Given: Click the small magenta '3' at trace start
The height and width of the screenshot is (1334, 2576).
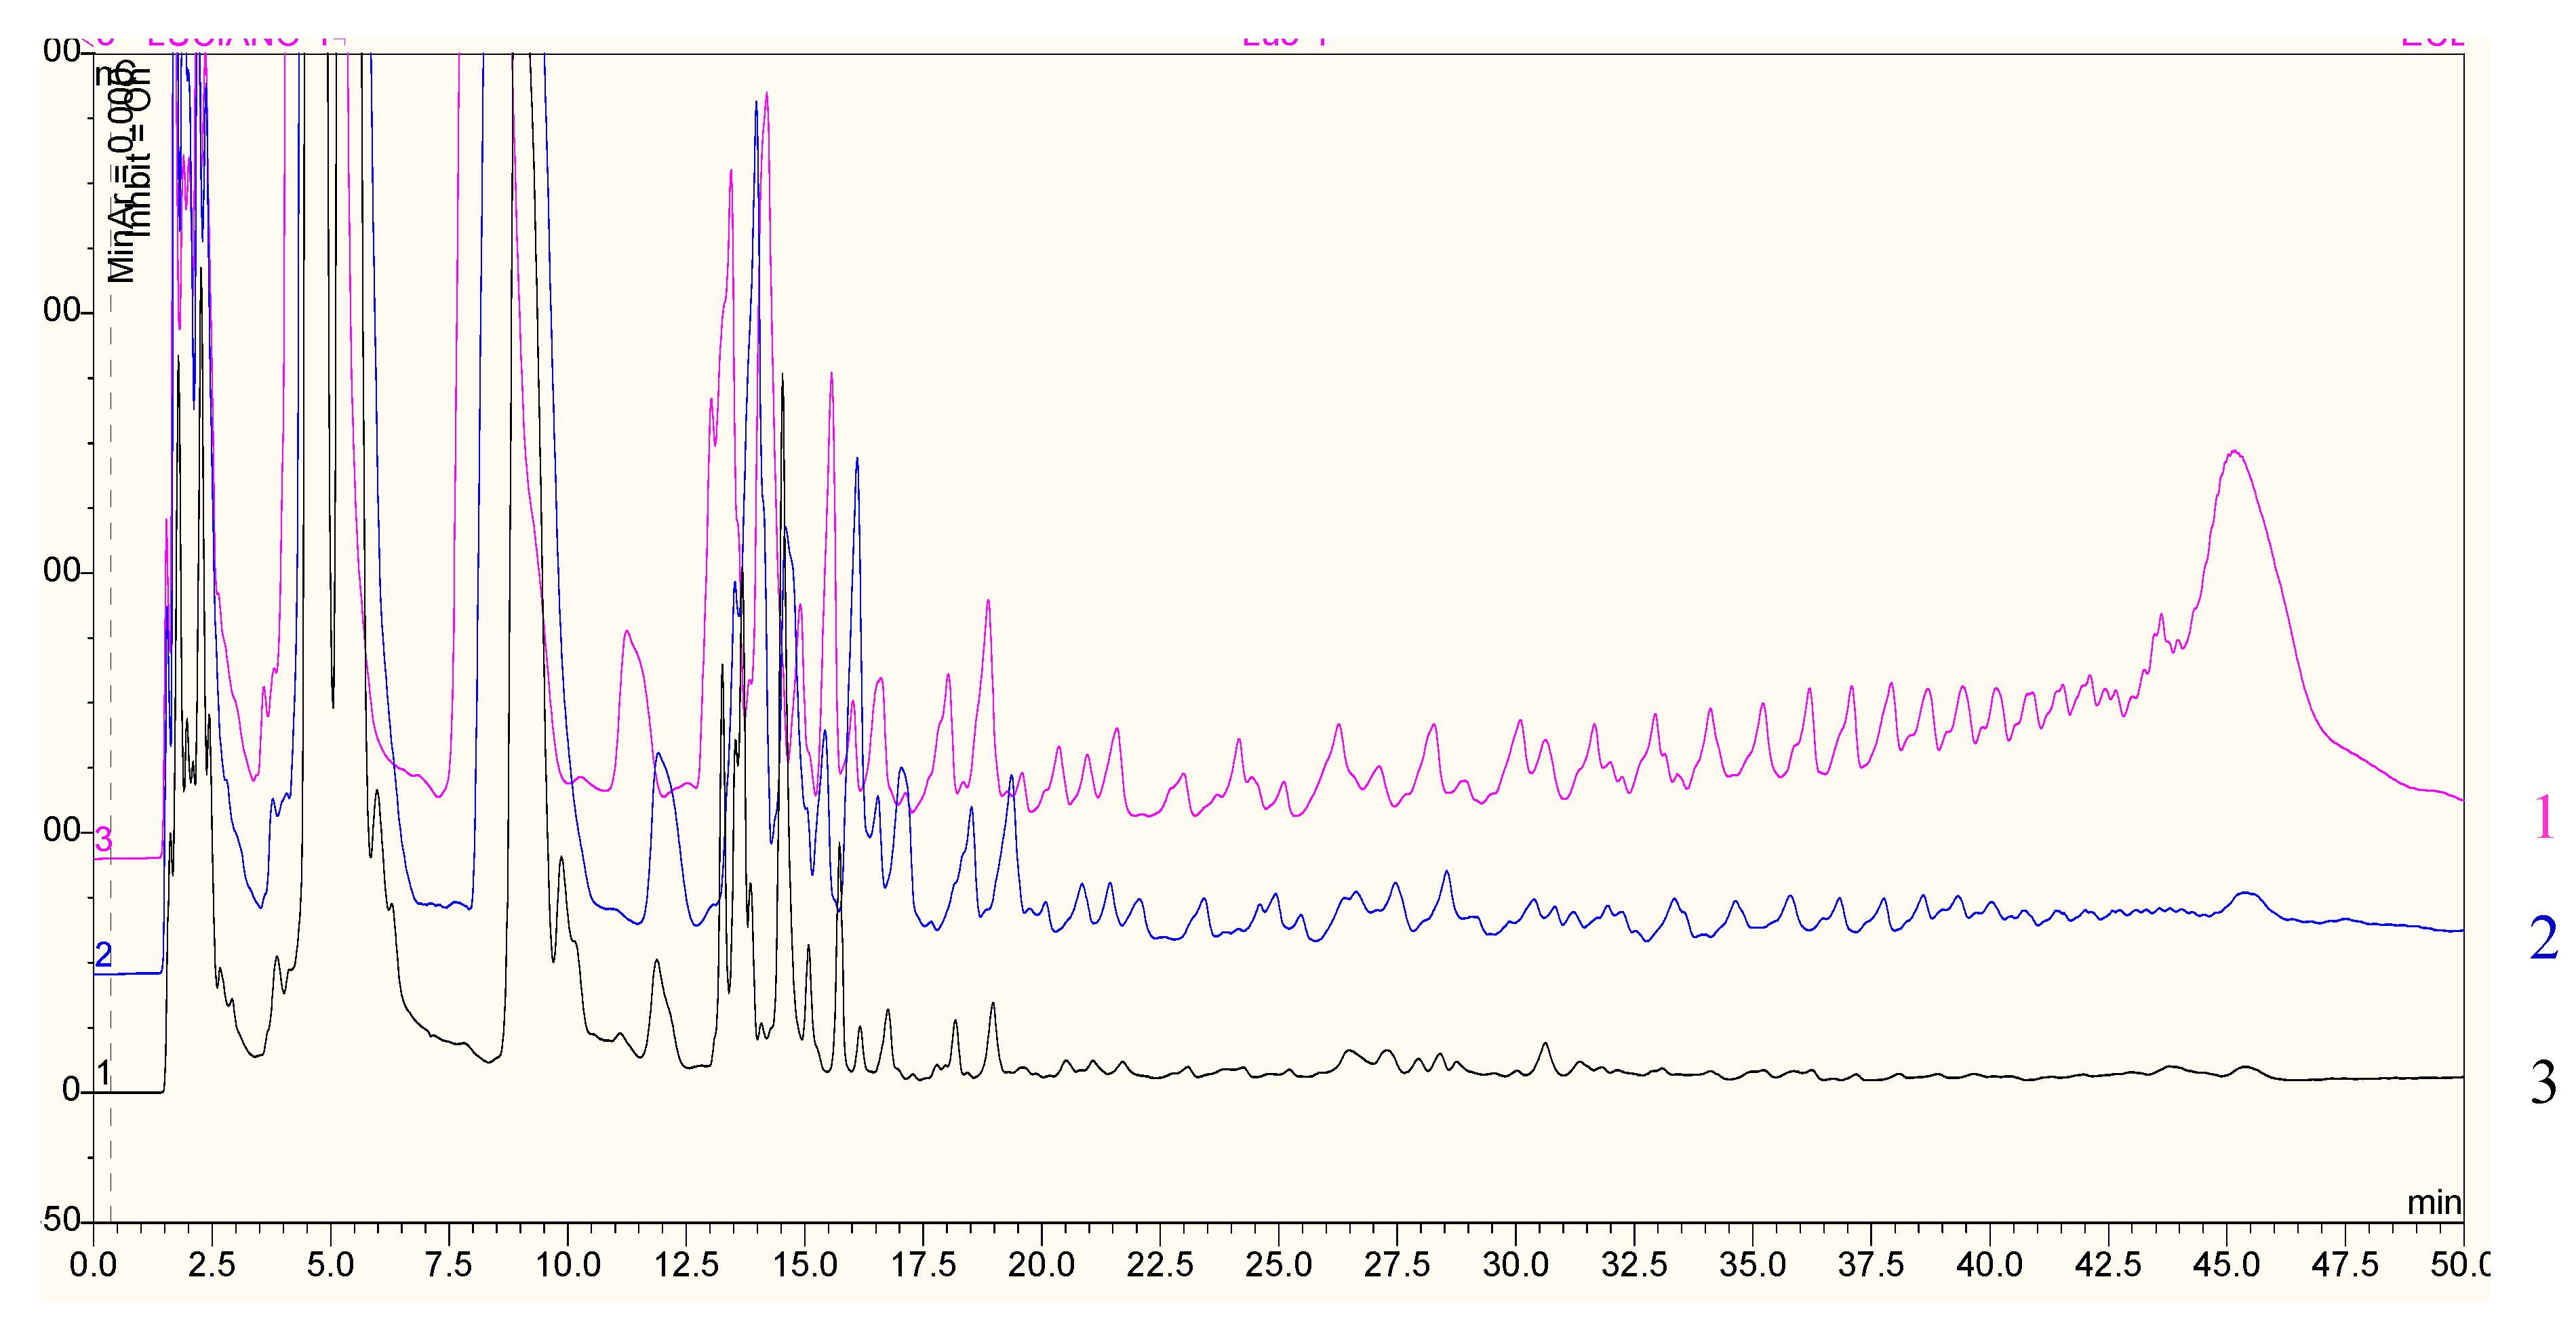Looking at the screenshot, I should coord(103,839).
